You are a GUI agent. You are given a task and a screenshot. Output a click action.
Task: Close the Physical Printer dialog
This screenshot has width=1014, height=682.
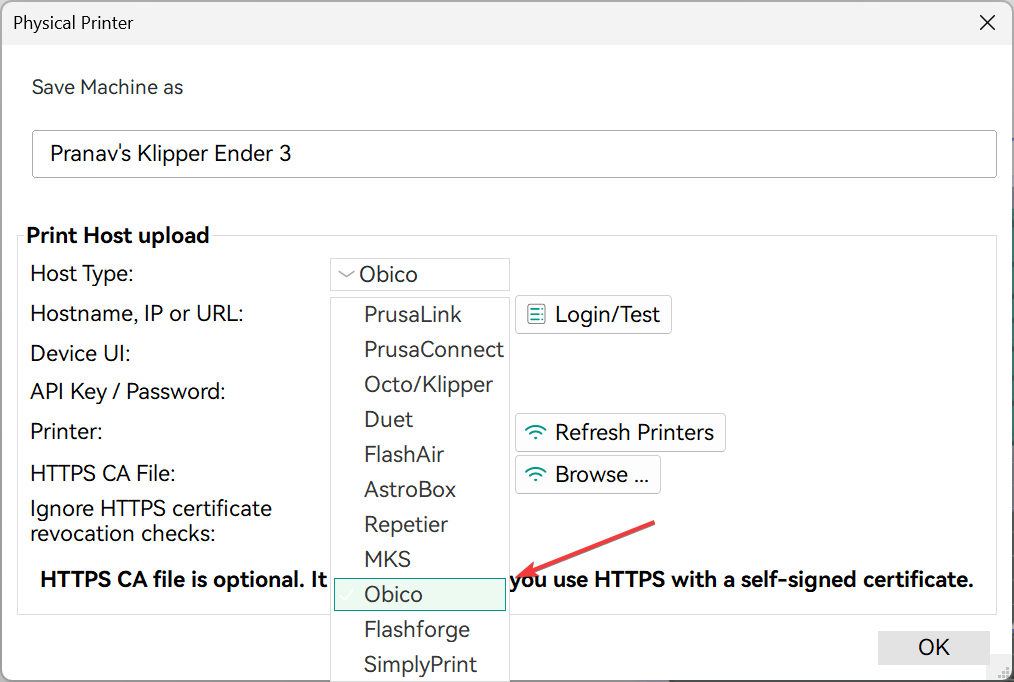pos(987,23)
